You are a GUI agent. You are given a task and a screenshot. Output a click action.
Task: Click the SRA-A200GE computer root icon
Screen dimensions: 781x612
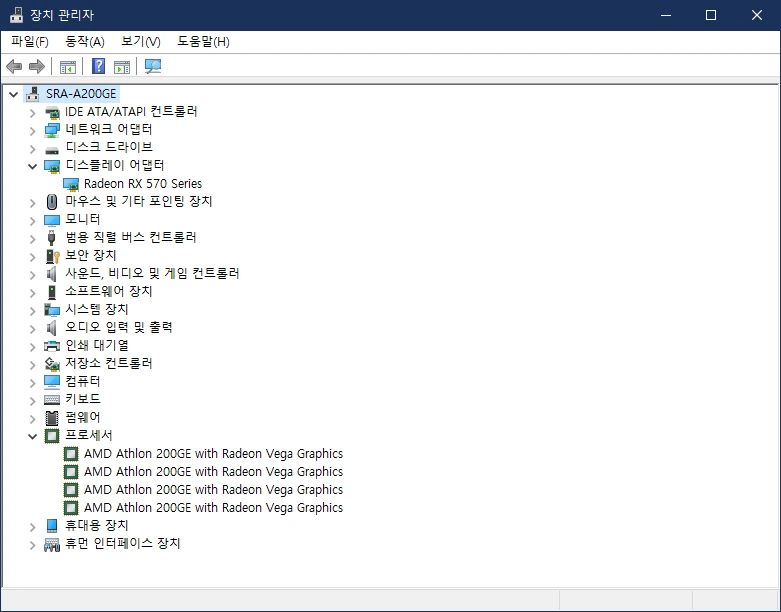point(32,94)
